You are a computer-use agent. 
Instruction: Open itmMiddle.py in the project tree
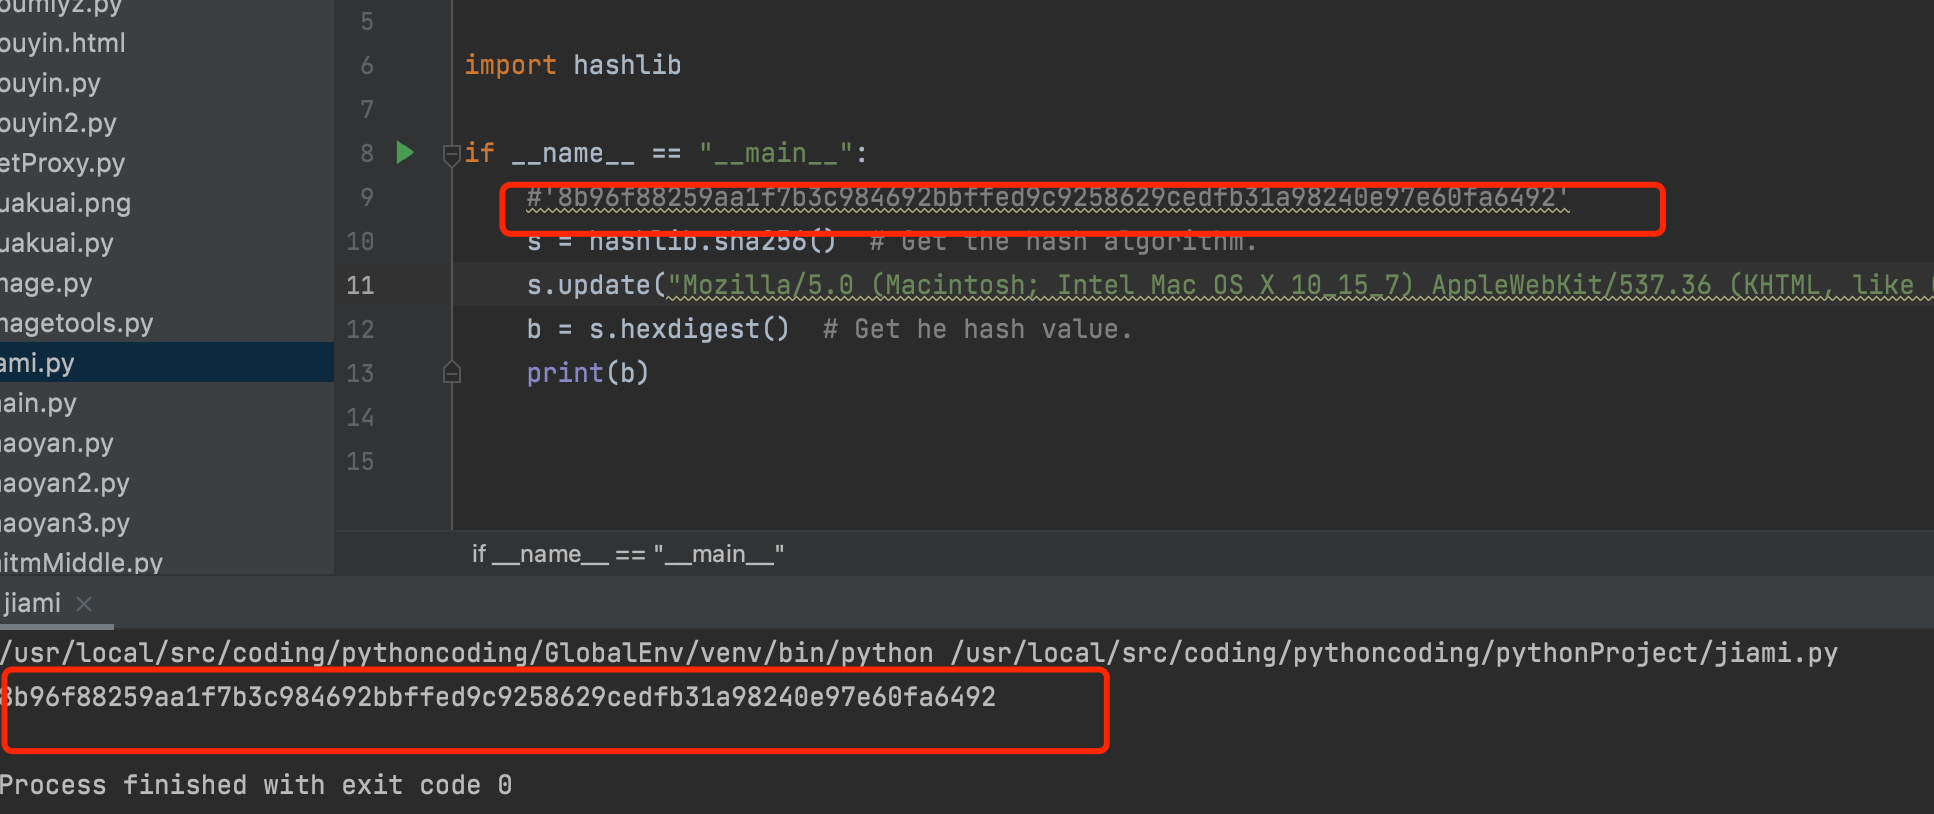pyautogui.click(x=81, y=562)
